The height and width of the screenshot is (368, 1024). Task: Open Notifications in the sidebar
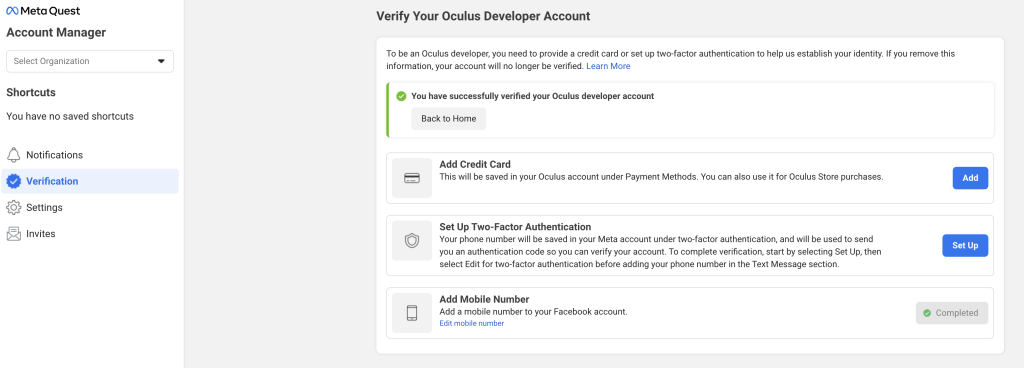point(90,155)
